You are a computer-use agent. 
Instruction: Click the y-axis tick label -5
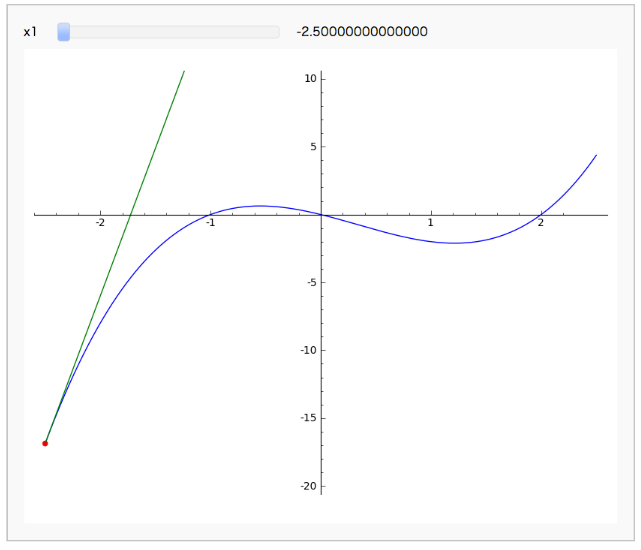click(x=311, y=282)
